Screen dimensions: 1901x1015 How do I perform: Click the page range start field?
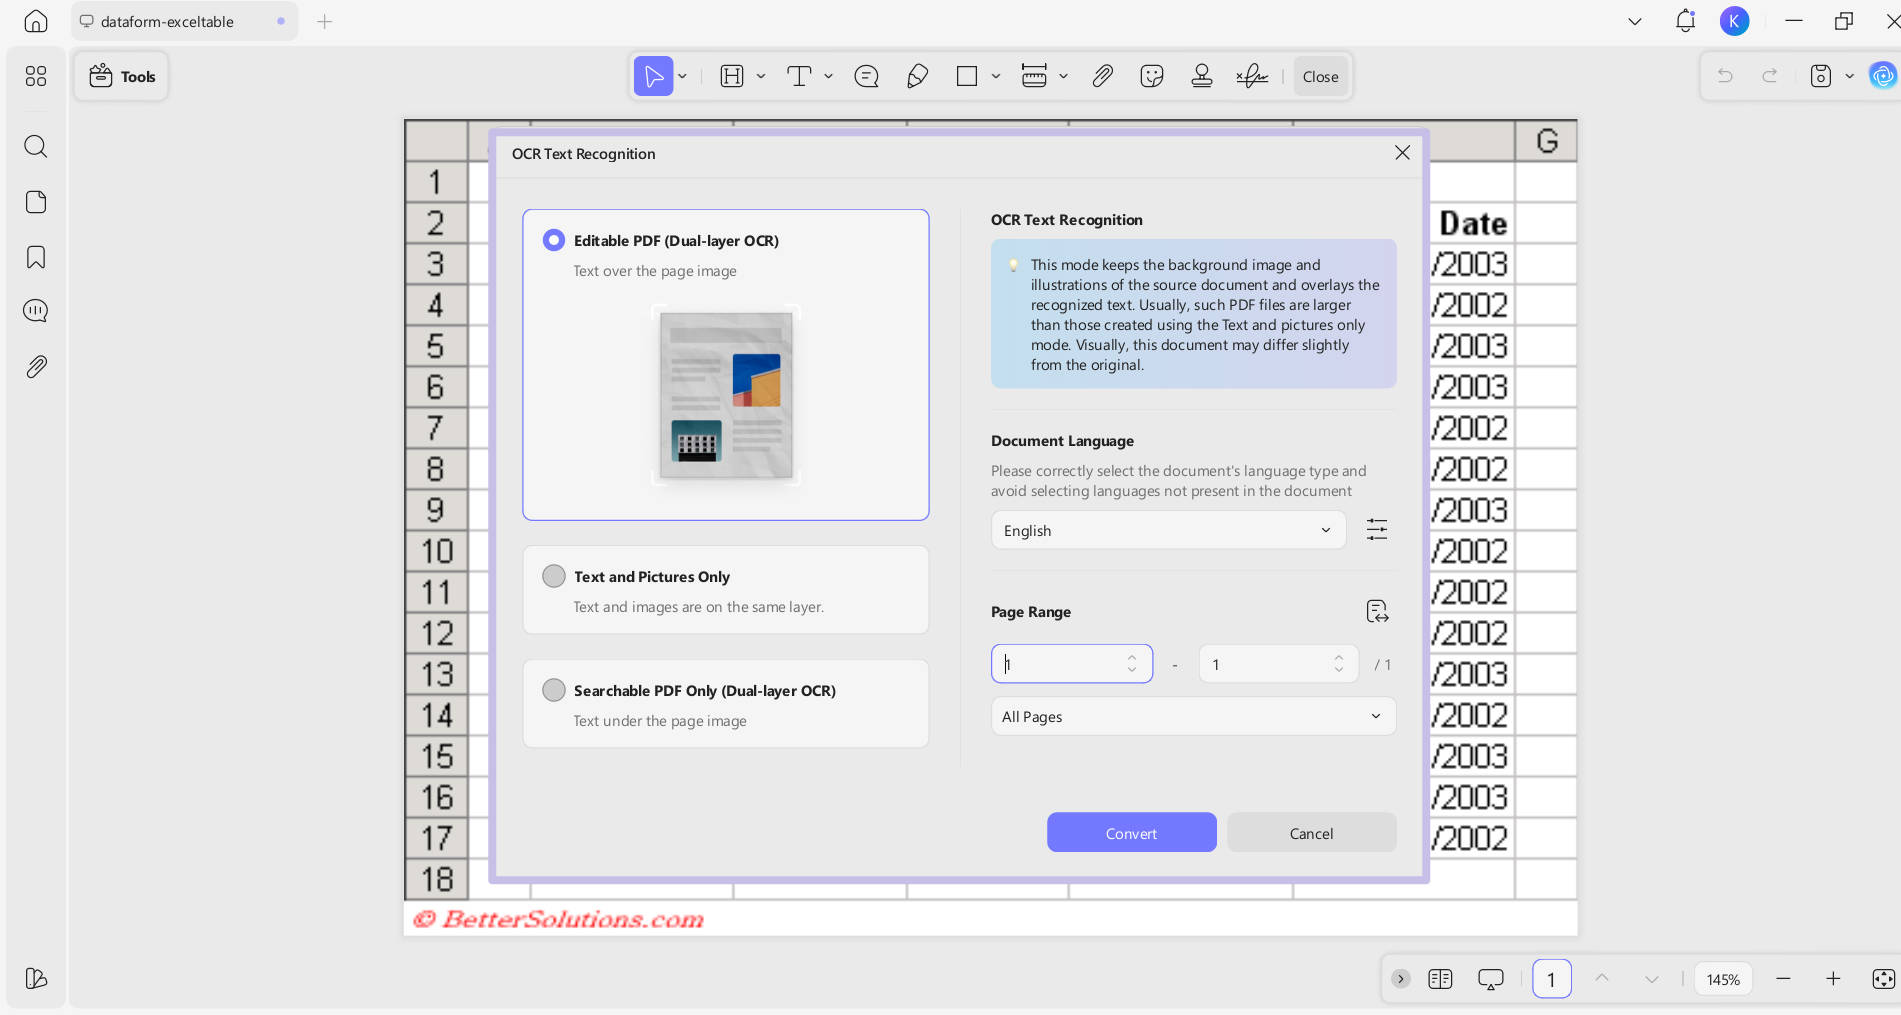point(1071,664)
